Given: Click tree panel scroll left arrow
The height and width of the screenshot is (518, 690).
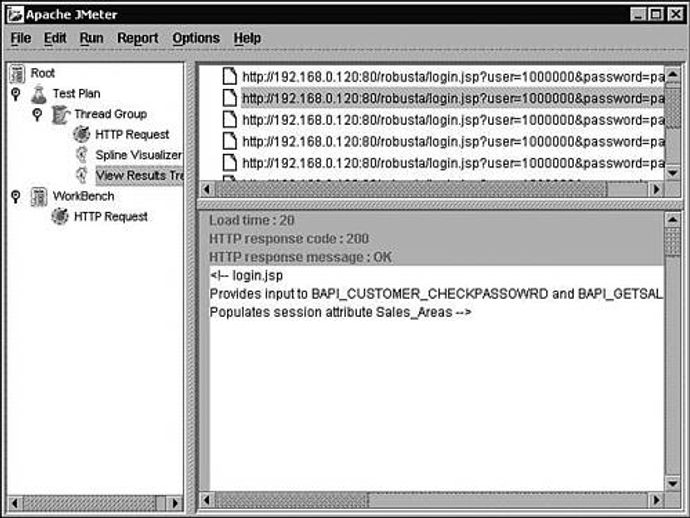Looking at the screenshot, I should [x=15, y=503].
